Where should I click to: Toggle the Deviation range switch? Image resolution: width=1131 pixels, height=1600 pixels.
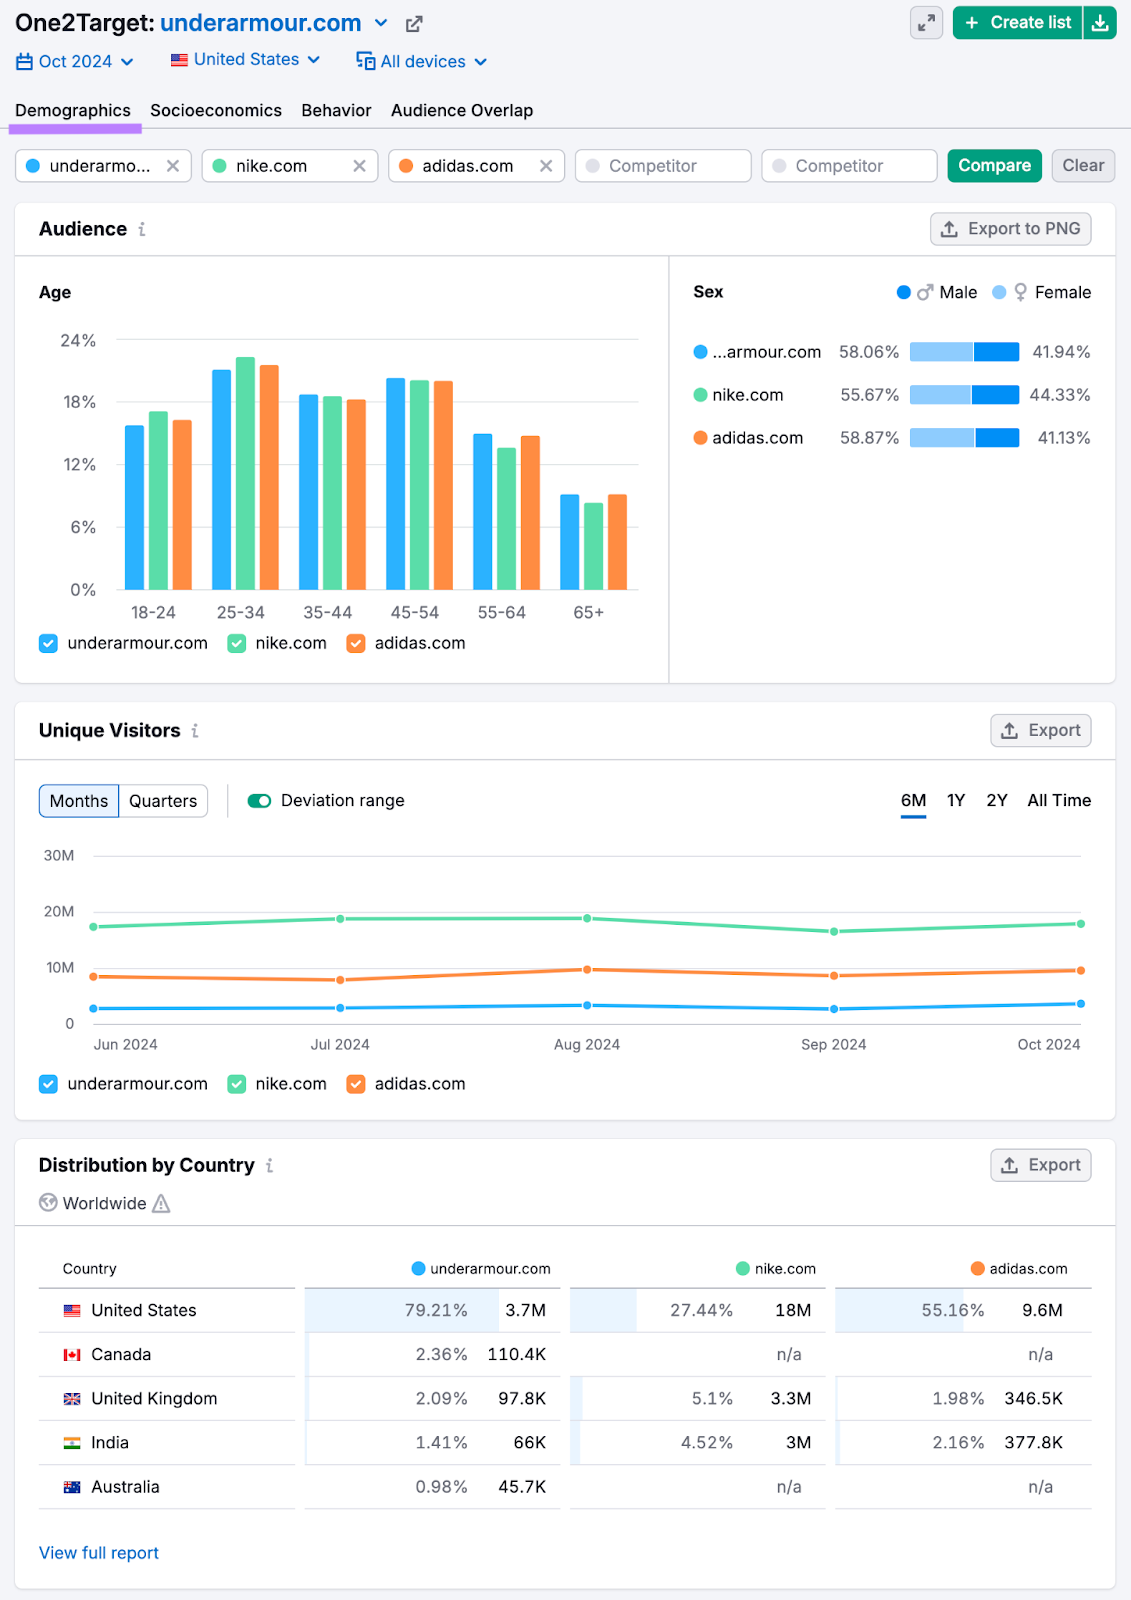[260, 801]
